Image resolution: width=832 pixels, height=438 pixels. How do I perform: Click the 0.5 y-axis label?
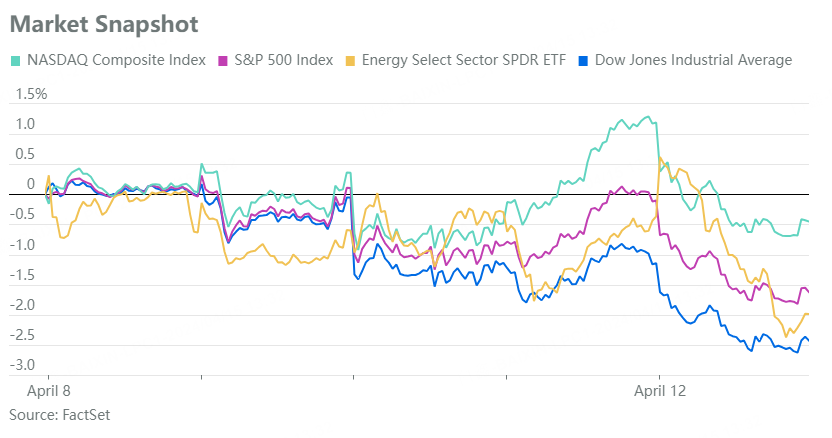[24, 155]
